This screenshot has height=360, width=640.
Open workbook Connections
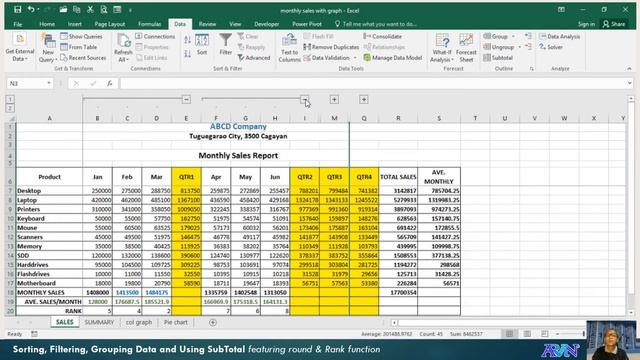click(x=155, y=36)
